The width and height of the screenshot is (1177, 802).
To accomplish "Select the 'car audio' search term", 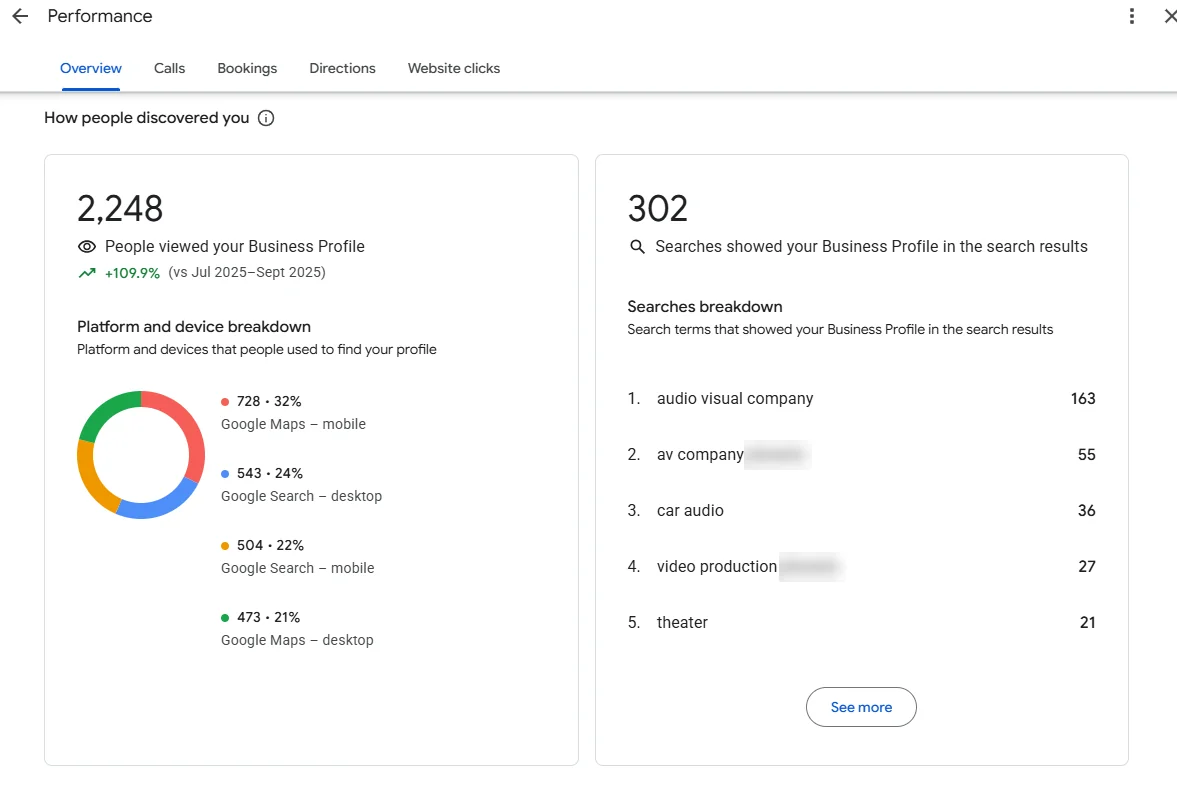I will (x=690, y=511).
